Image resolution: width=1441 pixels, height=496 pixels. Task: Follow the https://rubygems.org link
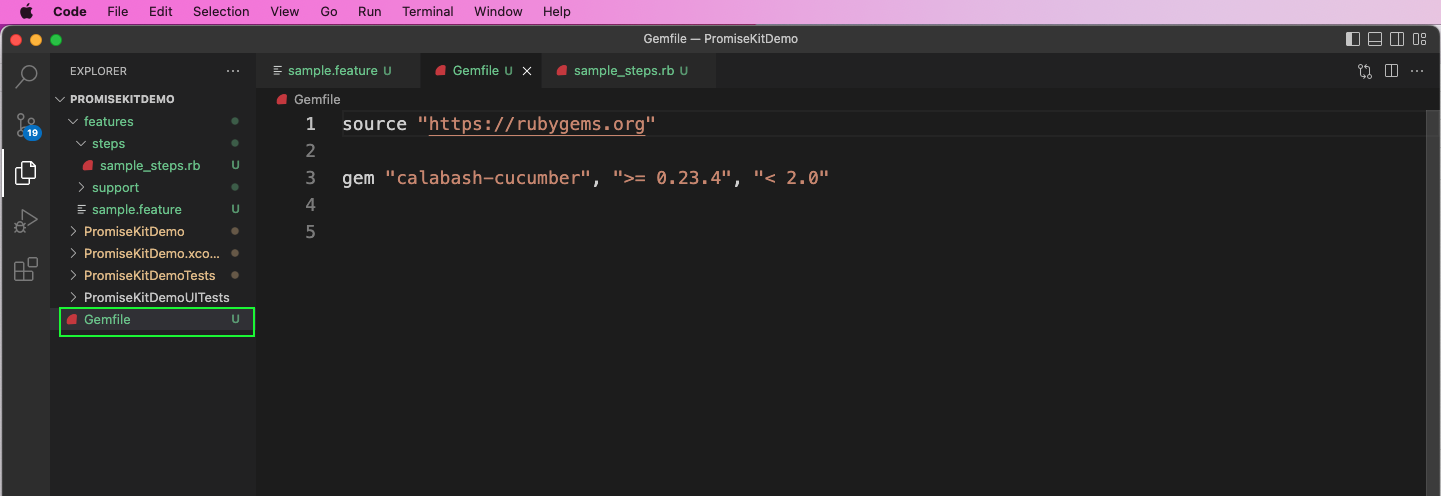pos(536,124)
